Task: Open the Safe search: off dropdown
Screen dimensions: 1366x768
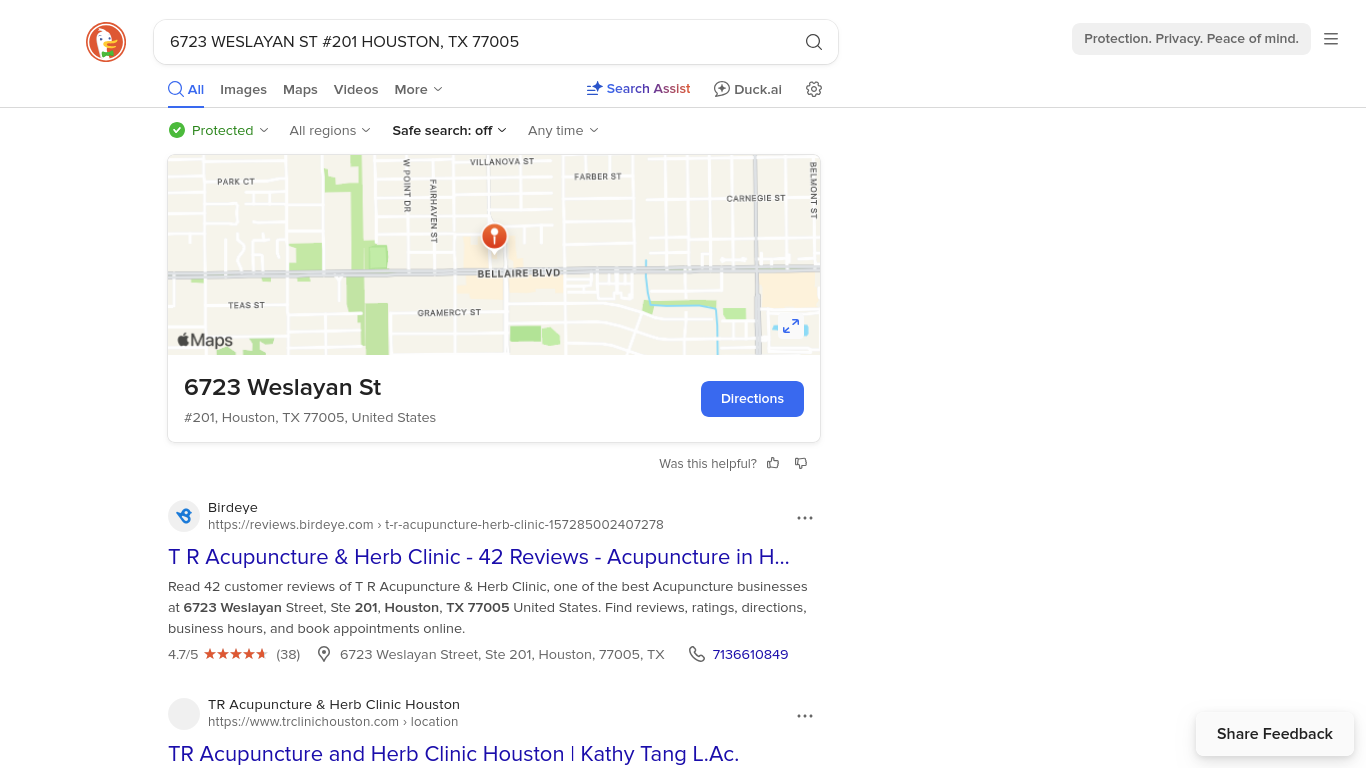Action: click(x=449, y=130)
